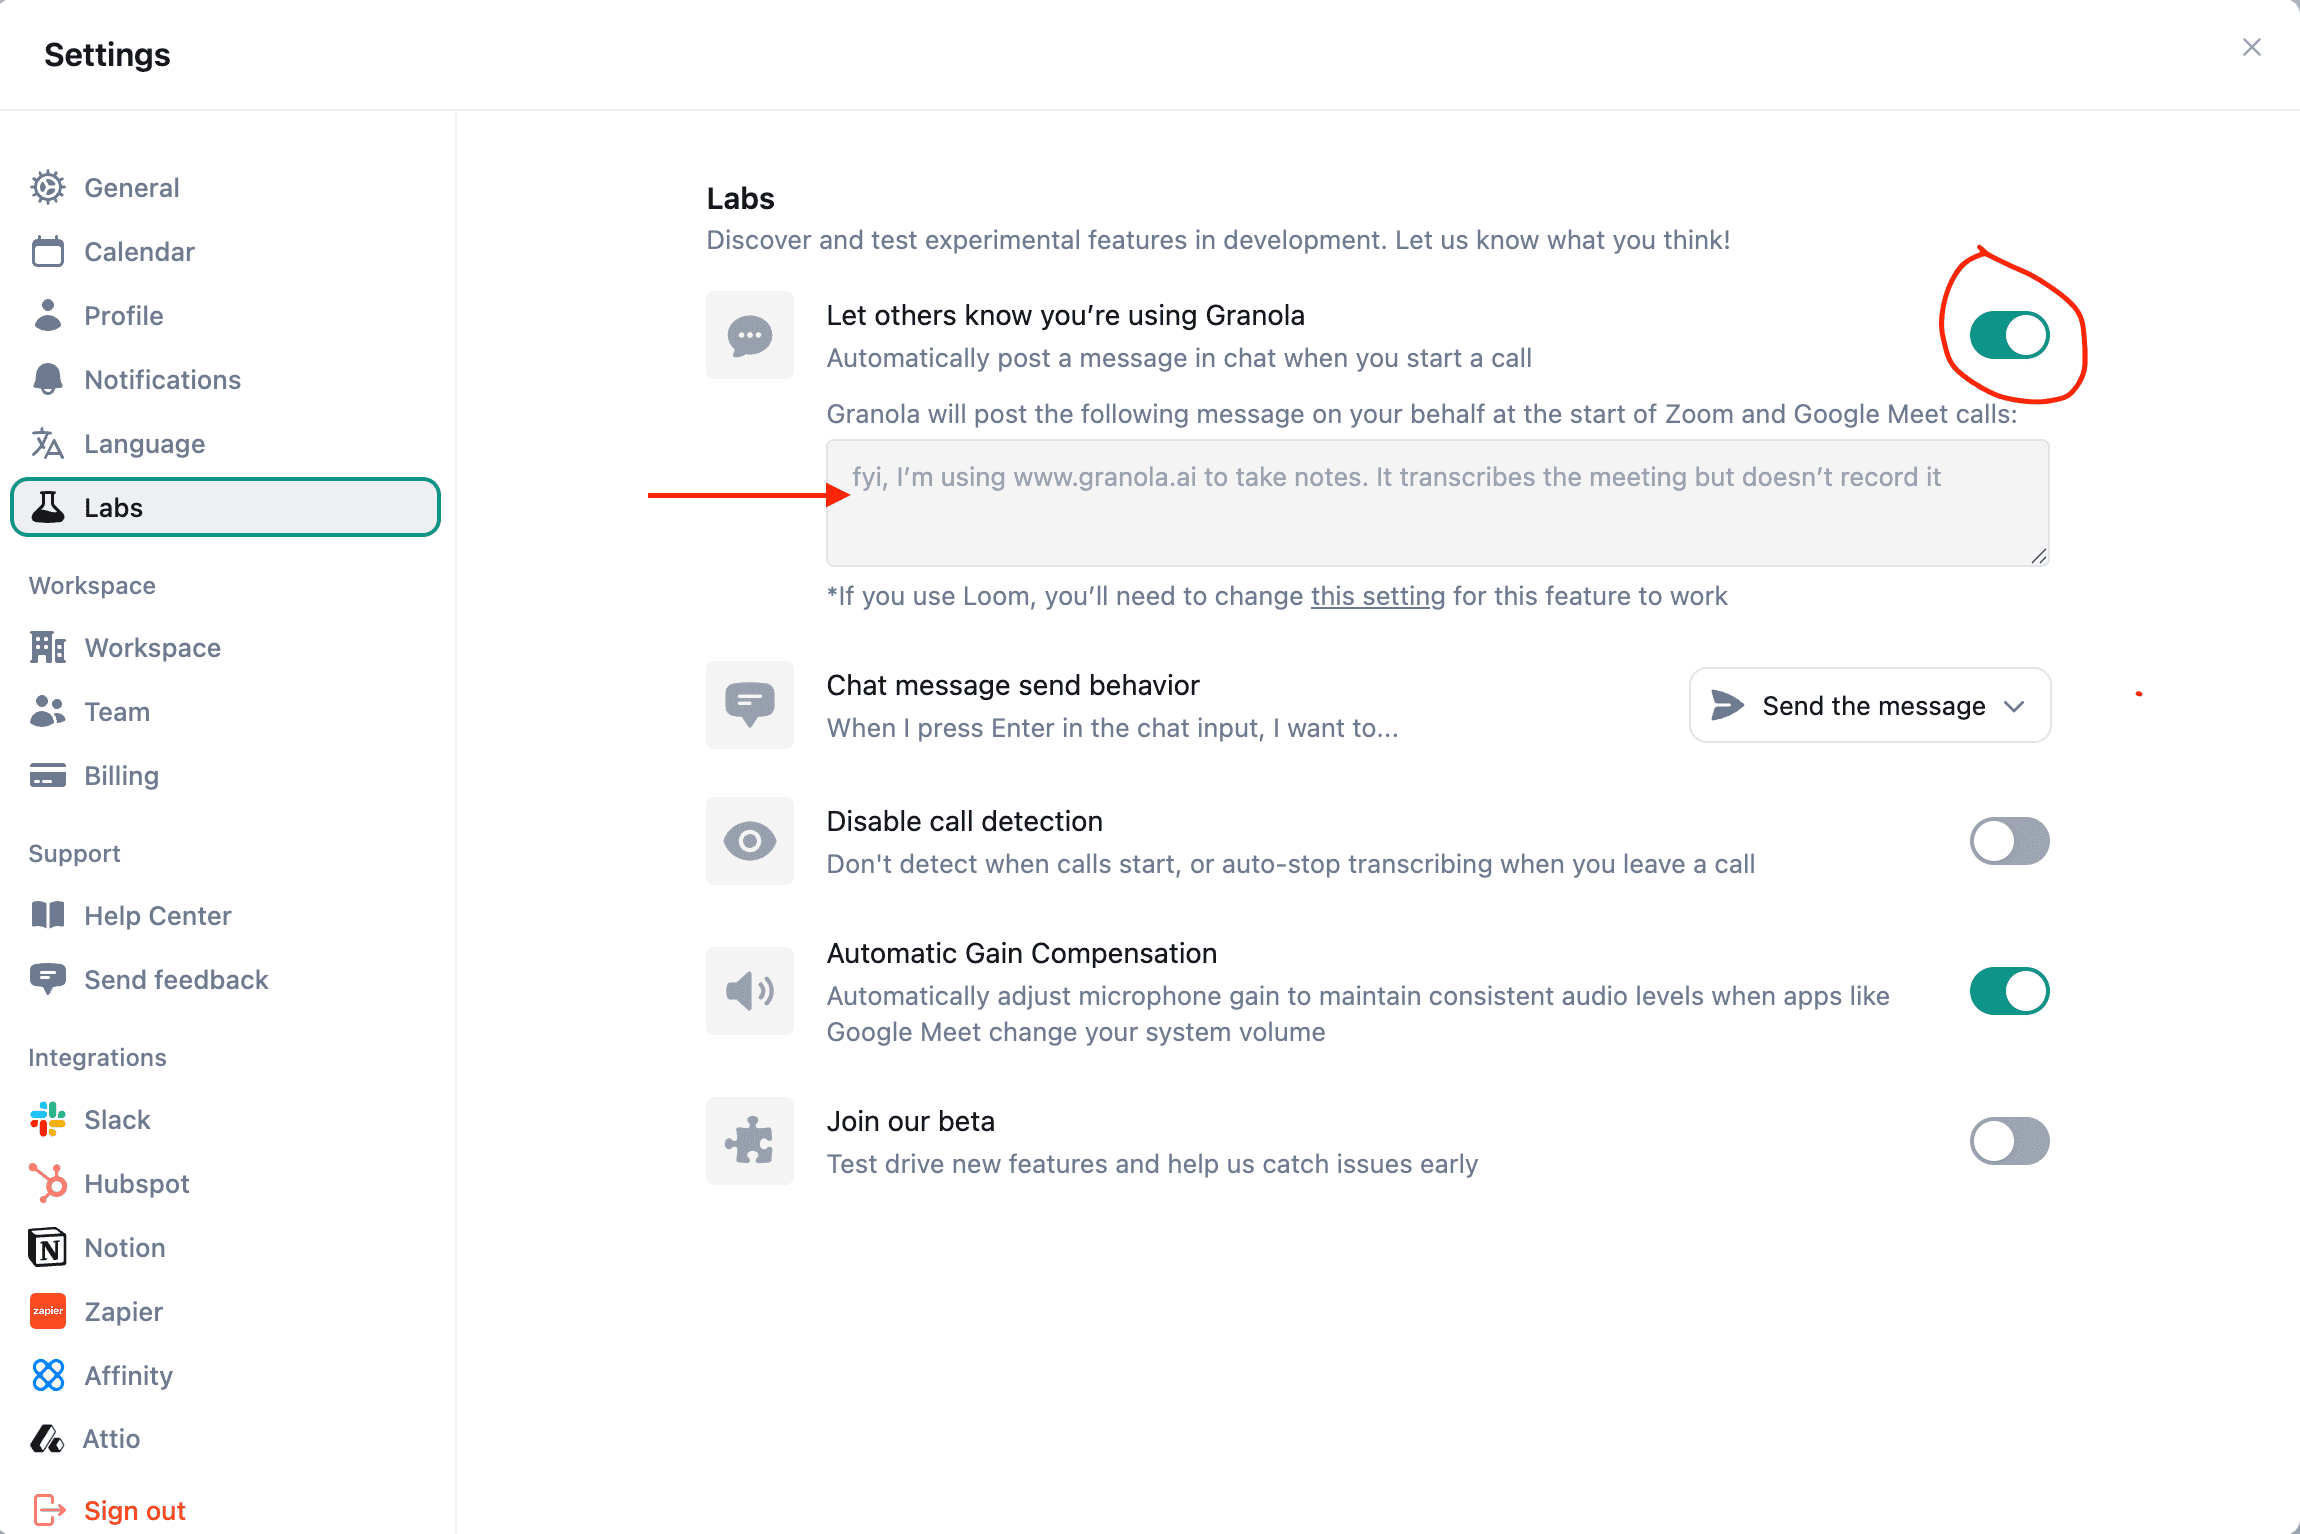Open the General settings section

(131, 188)
